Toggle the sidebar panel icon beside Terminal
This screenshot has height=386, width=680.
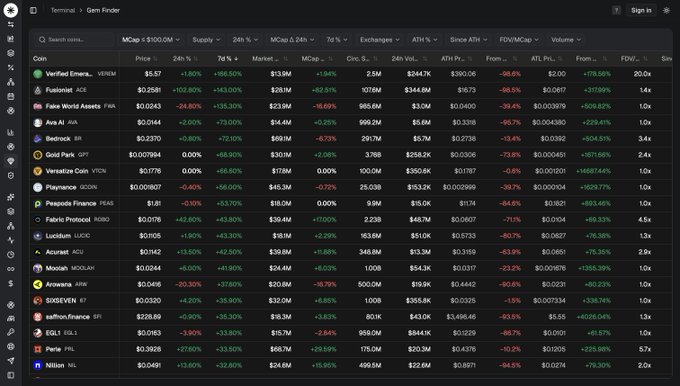(33, 10)
